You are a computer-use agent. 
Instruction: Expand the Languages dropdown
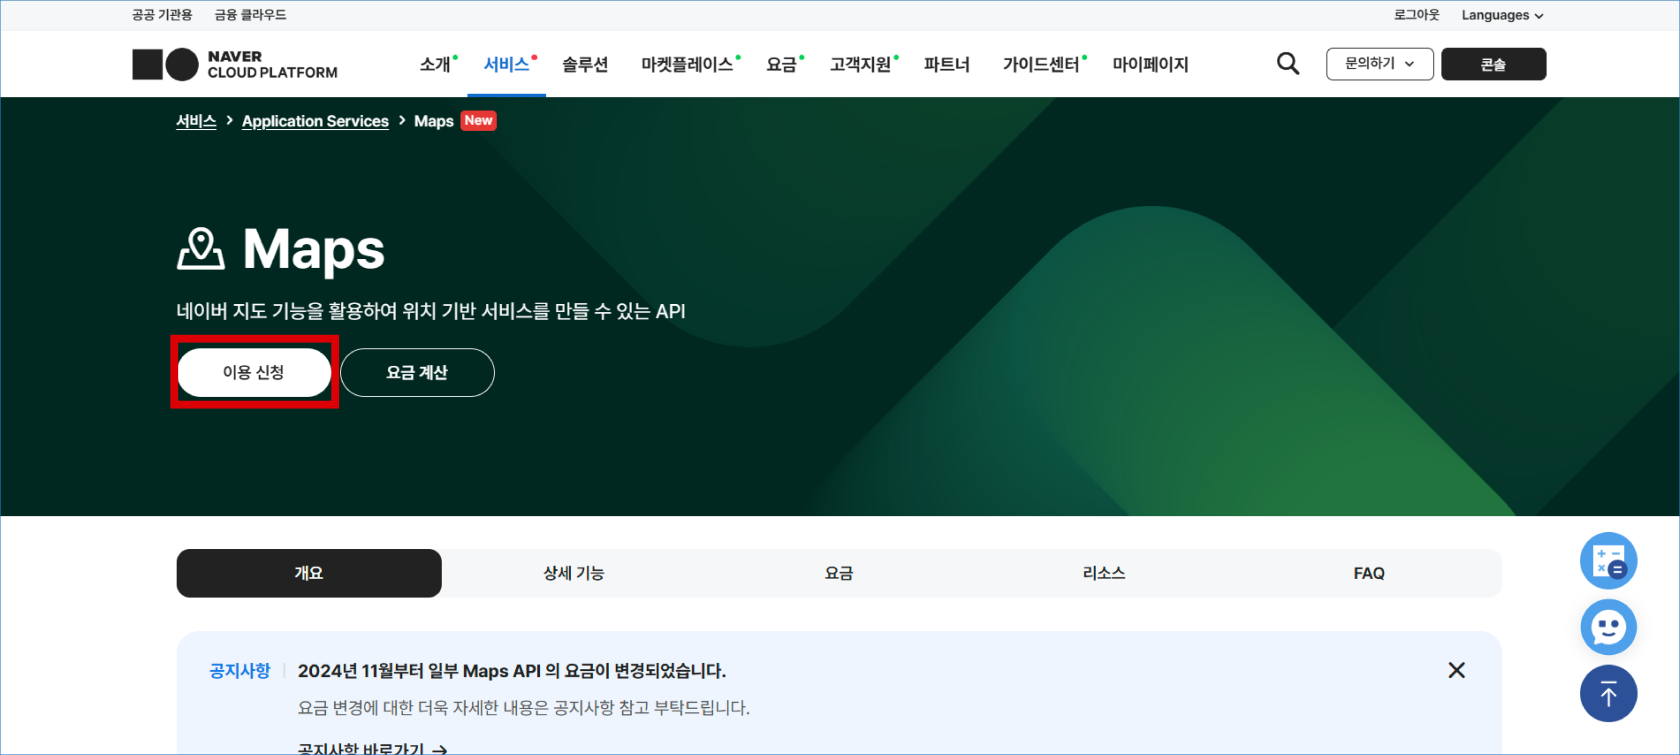tap(1502, 15)
